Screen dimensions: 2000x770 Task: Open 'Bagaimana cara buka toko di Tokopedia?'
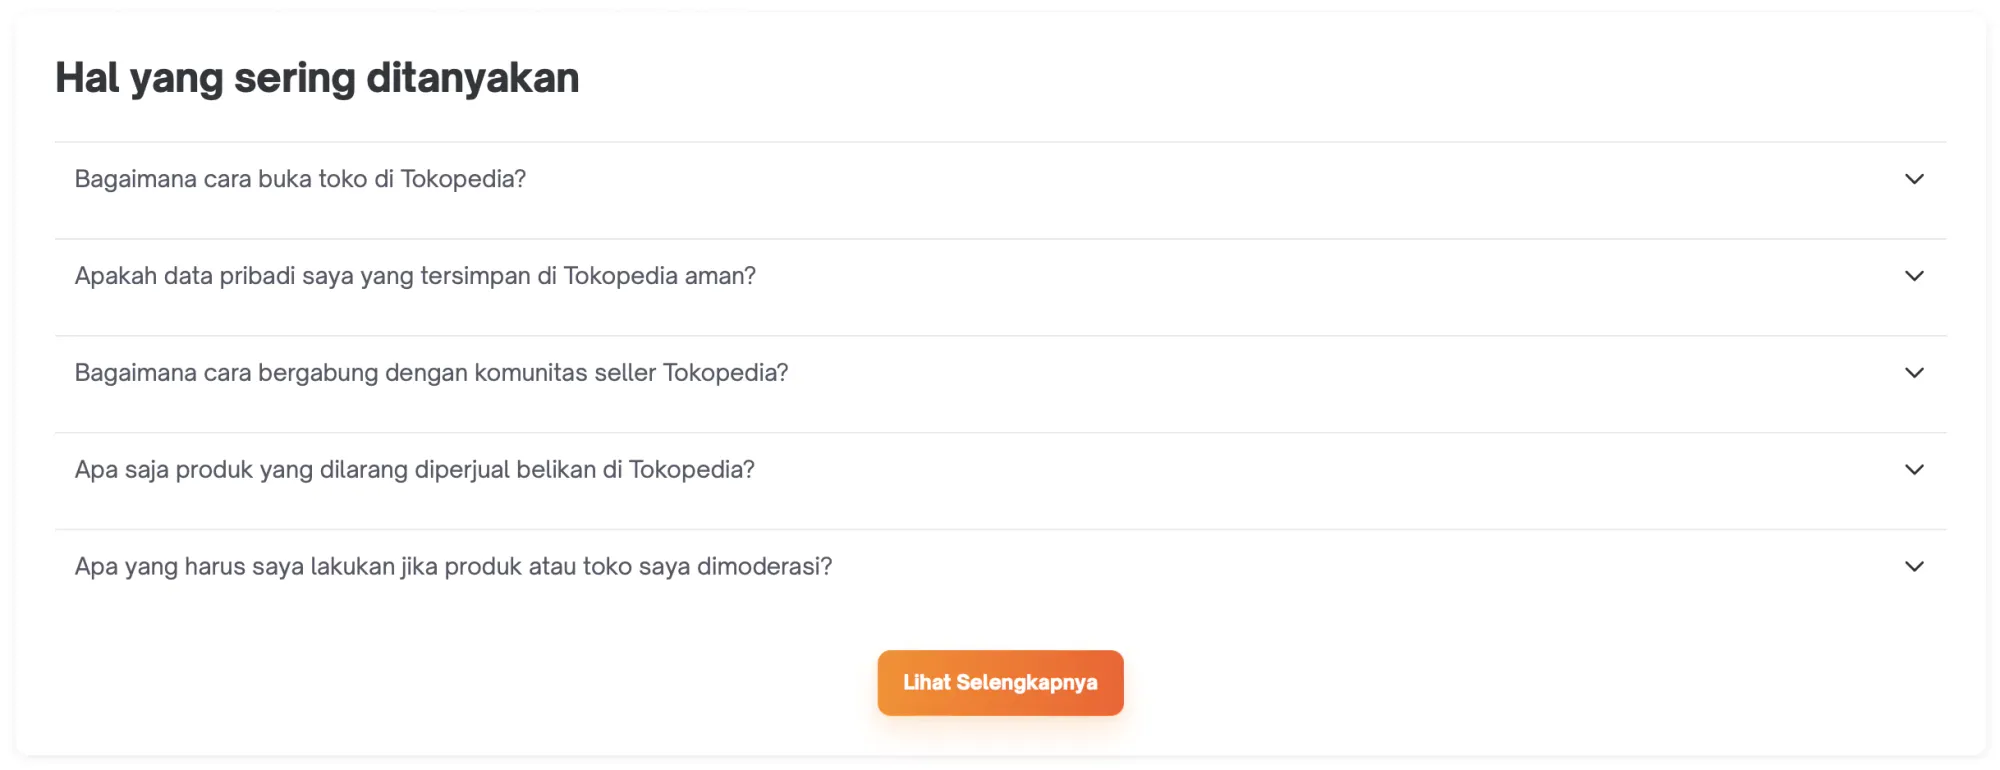(x=300, y=179)
